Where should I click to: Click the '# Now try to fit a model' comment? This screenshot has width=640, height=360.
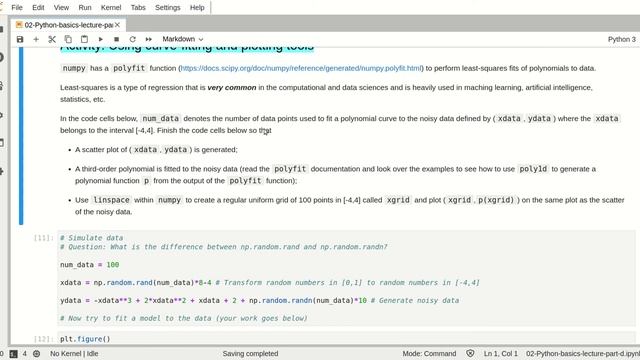tap(184, 318)
